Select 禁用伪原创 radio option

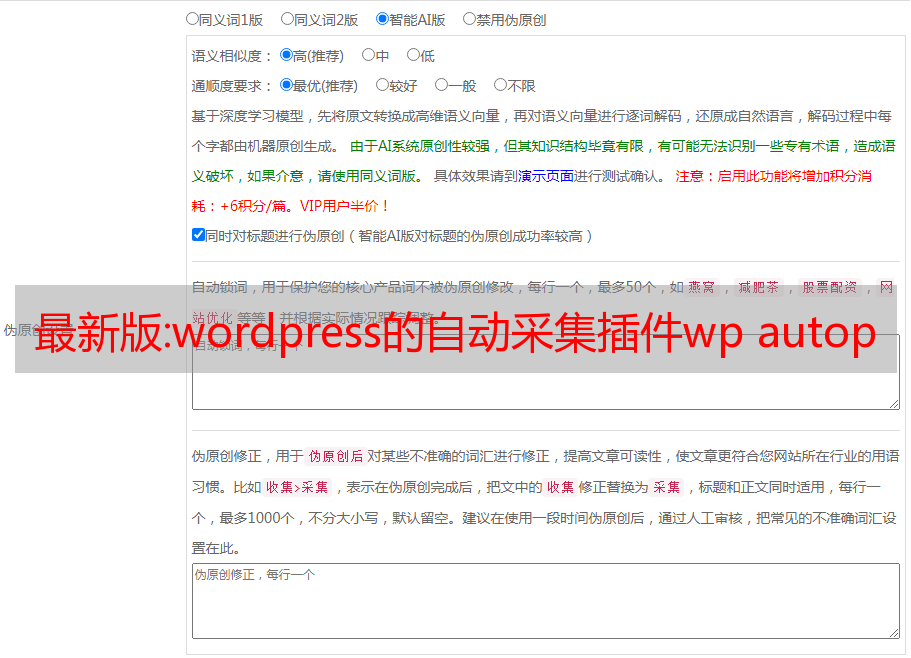coord(469,19)
